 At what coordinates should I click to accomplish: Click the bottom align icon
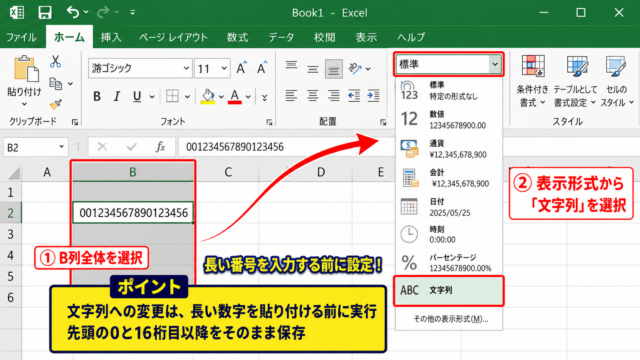tap(333, 68)
